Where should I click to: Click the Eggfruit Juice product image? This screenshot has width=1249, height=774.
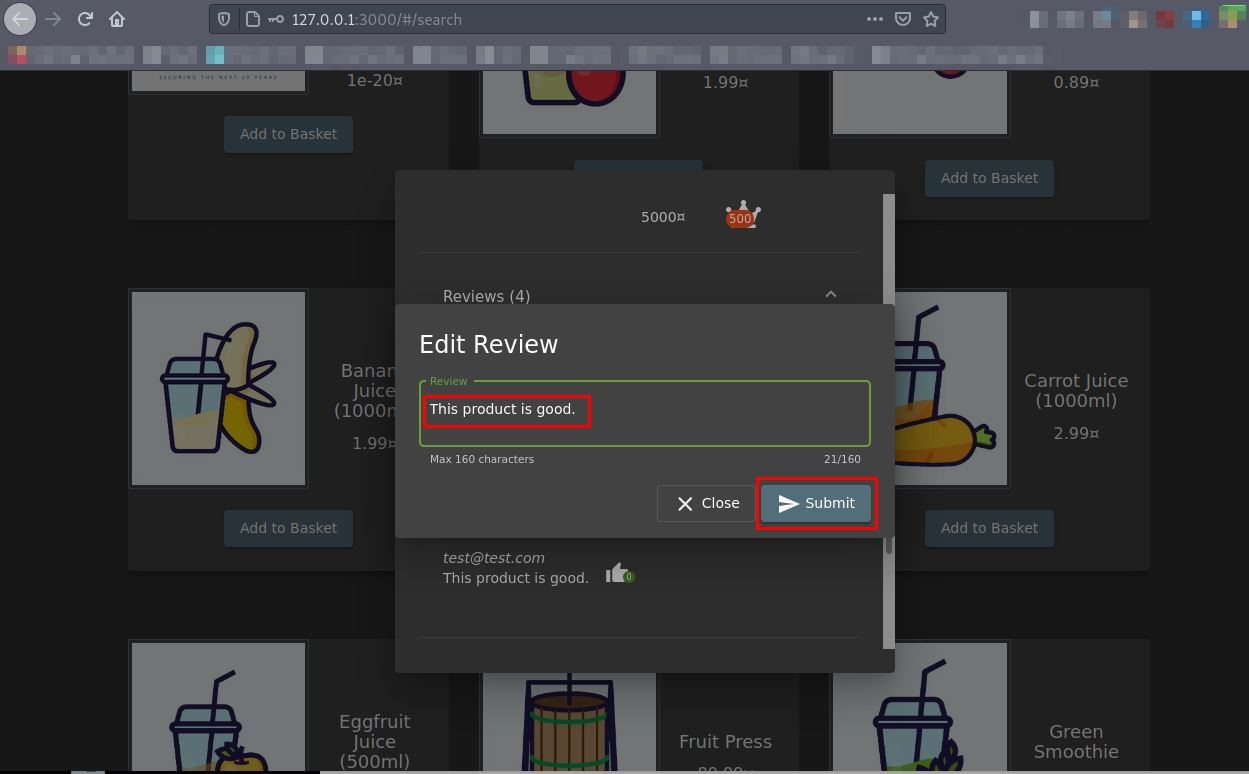click(218, 710)
